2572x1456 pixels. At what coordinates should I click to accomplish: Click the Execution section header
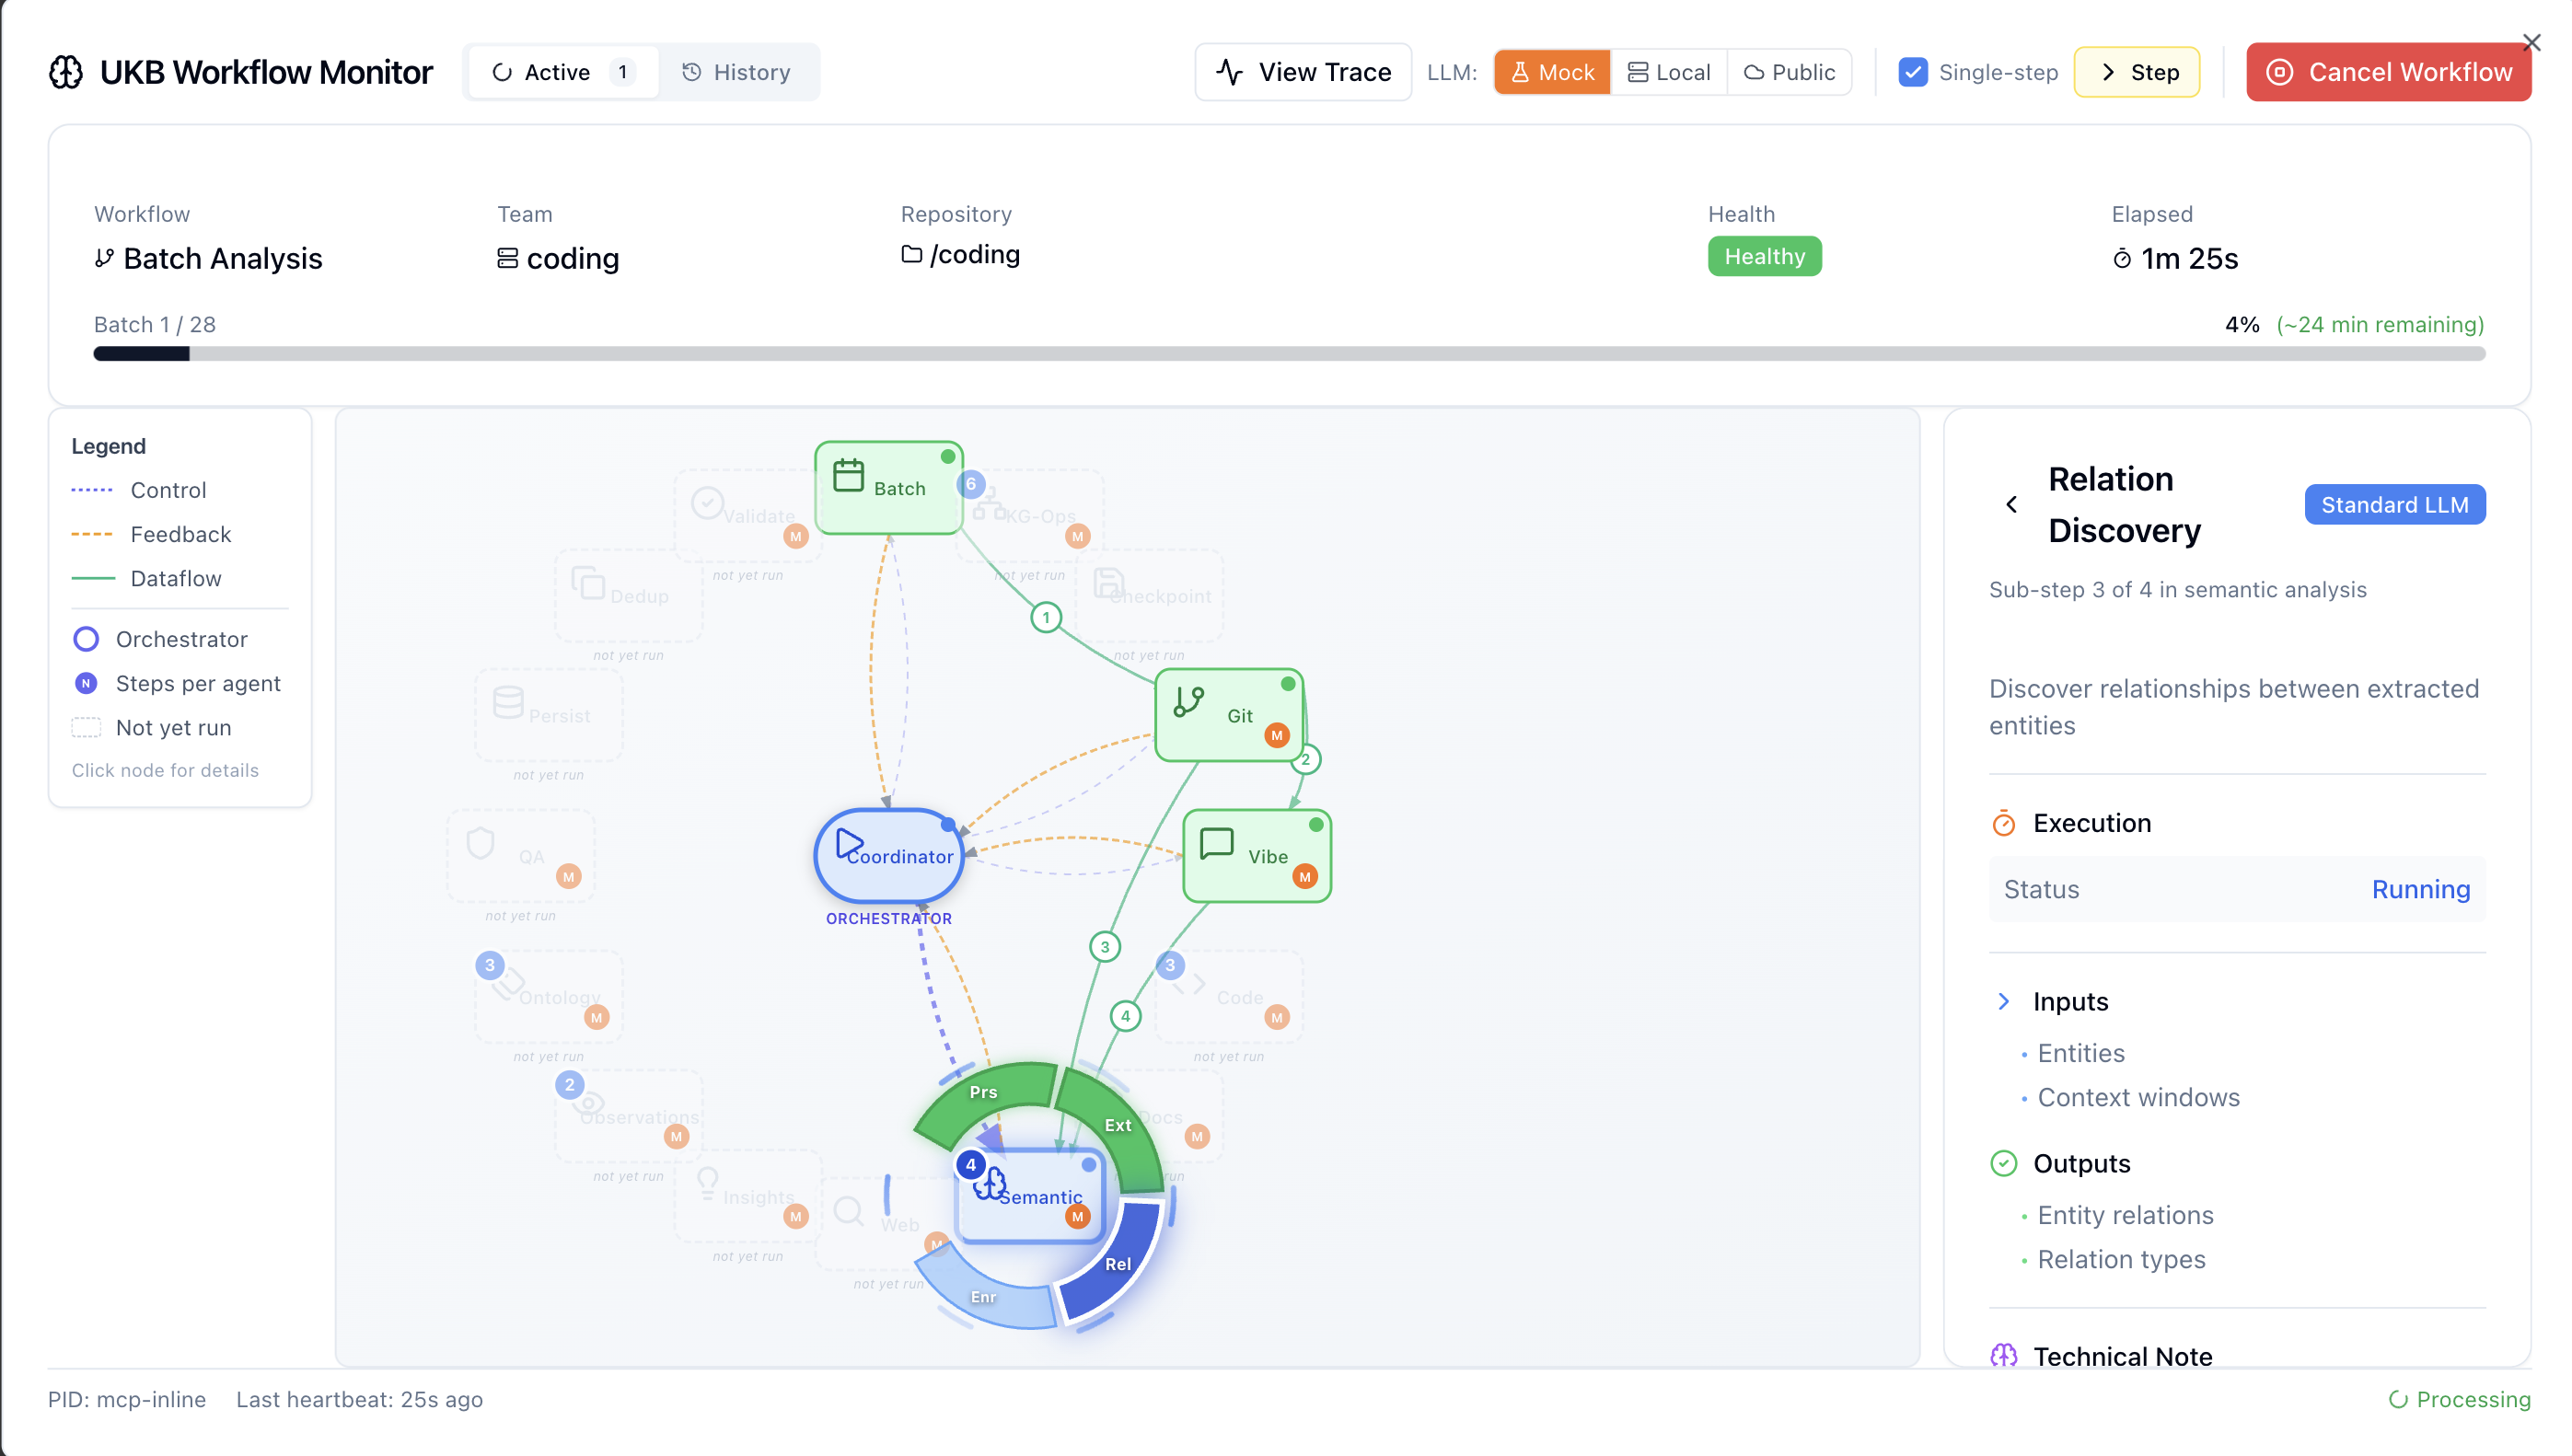[2070, 823]
